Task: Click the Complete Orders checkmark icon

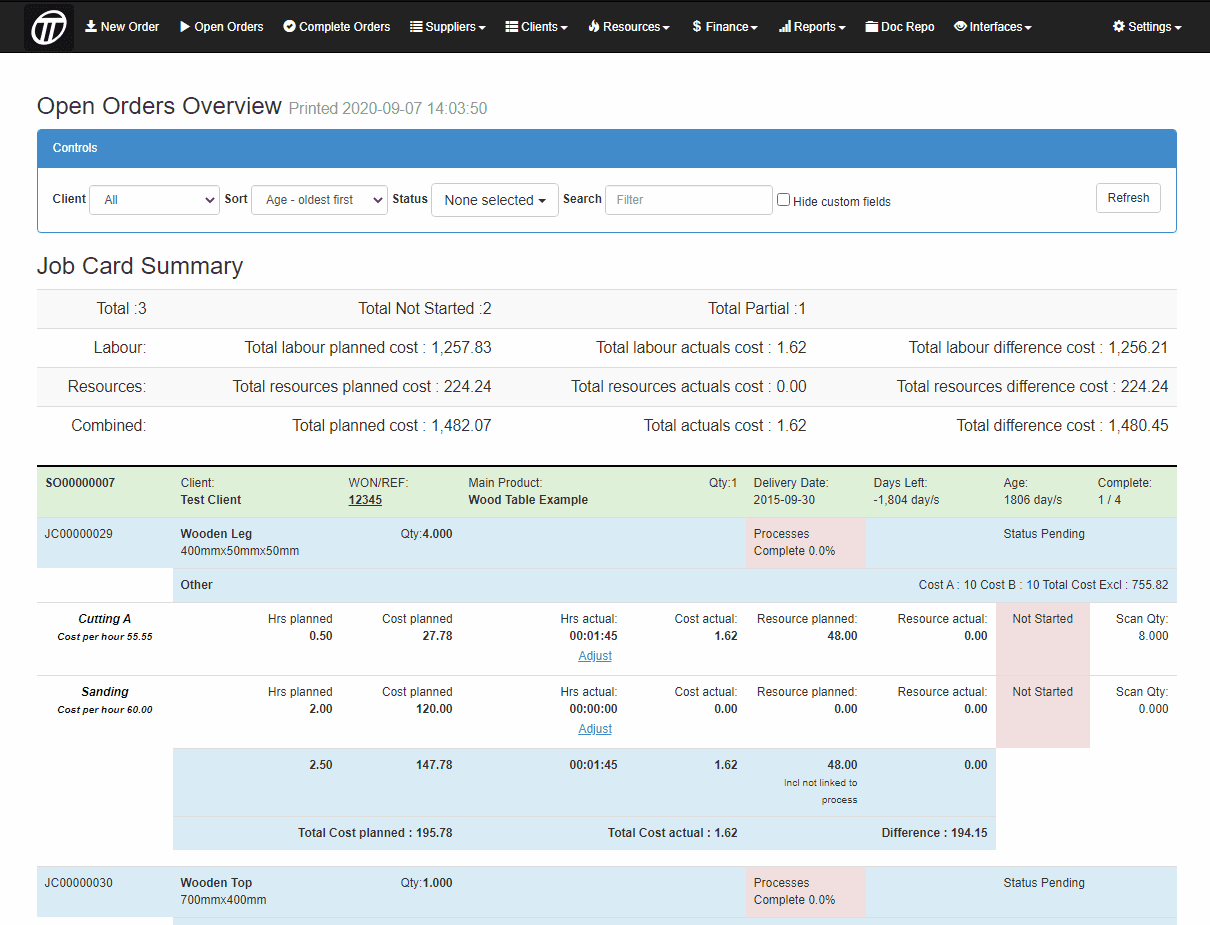Action: 289,27
